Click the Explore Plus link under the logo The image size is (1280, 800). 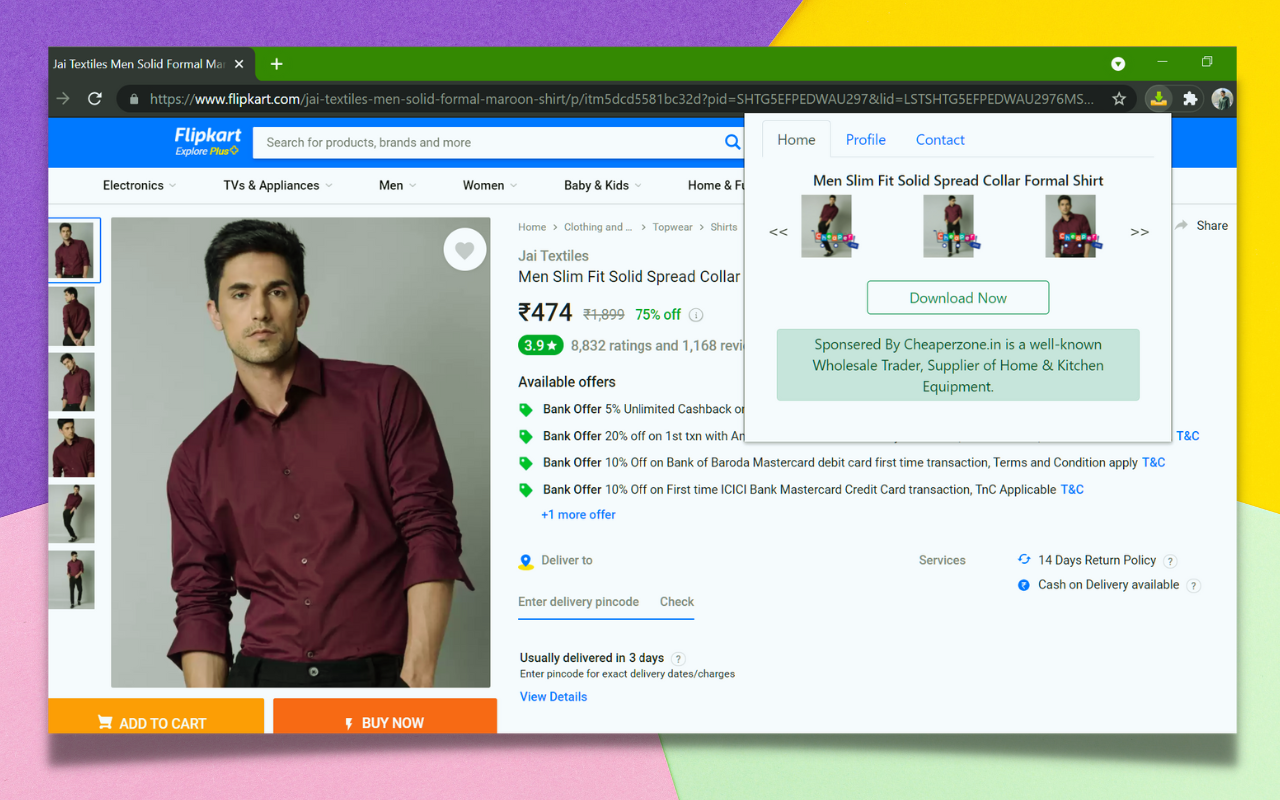207,151
